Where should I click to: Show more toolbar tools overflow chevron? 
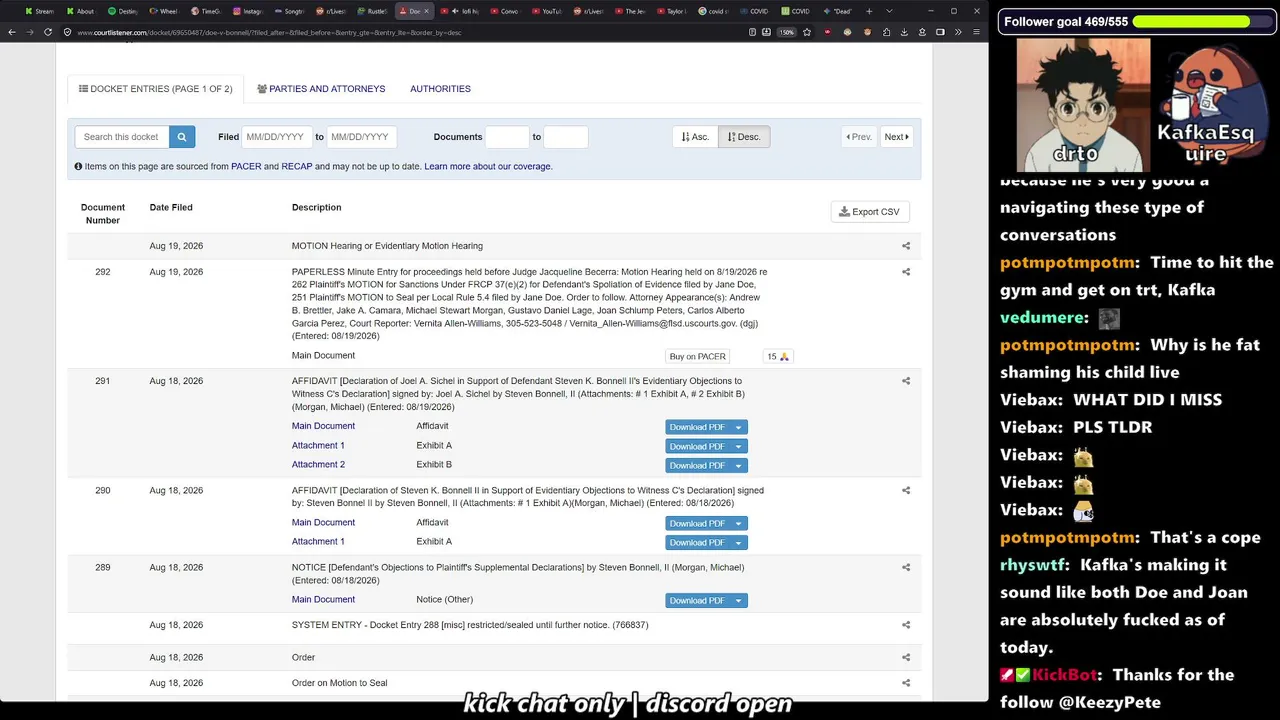(x=958, y=32)
